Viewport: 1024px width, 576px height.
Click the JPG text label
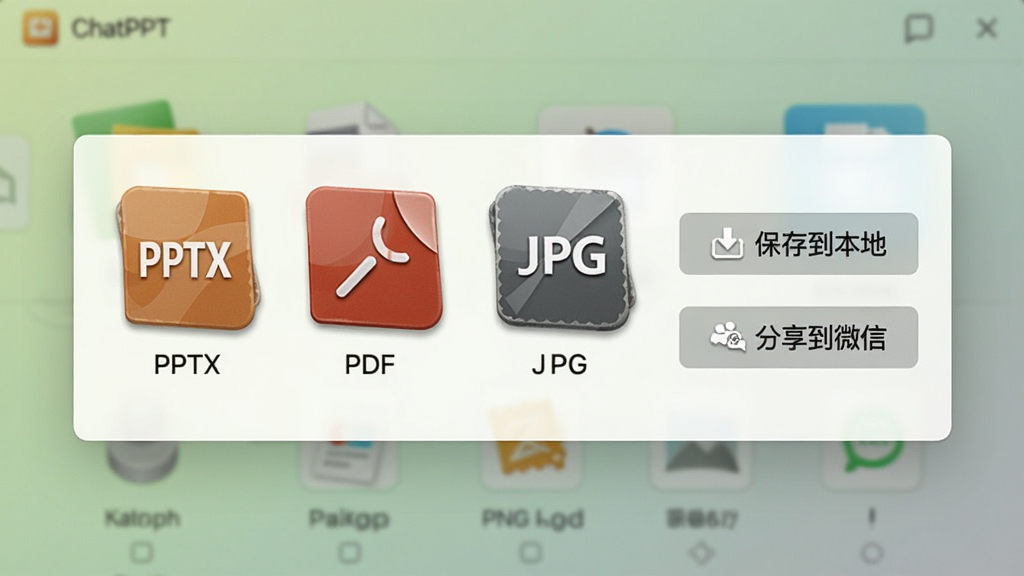[x=560, y=364]
